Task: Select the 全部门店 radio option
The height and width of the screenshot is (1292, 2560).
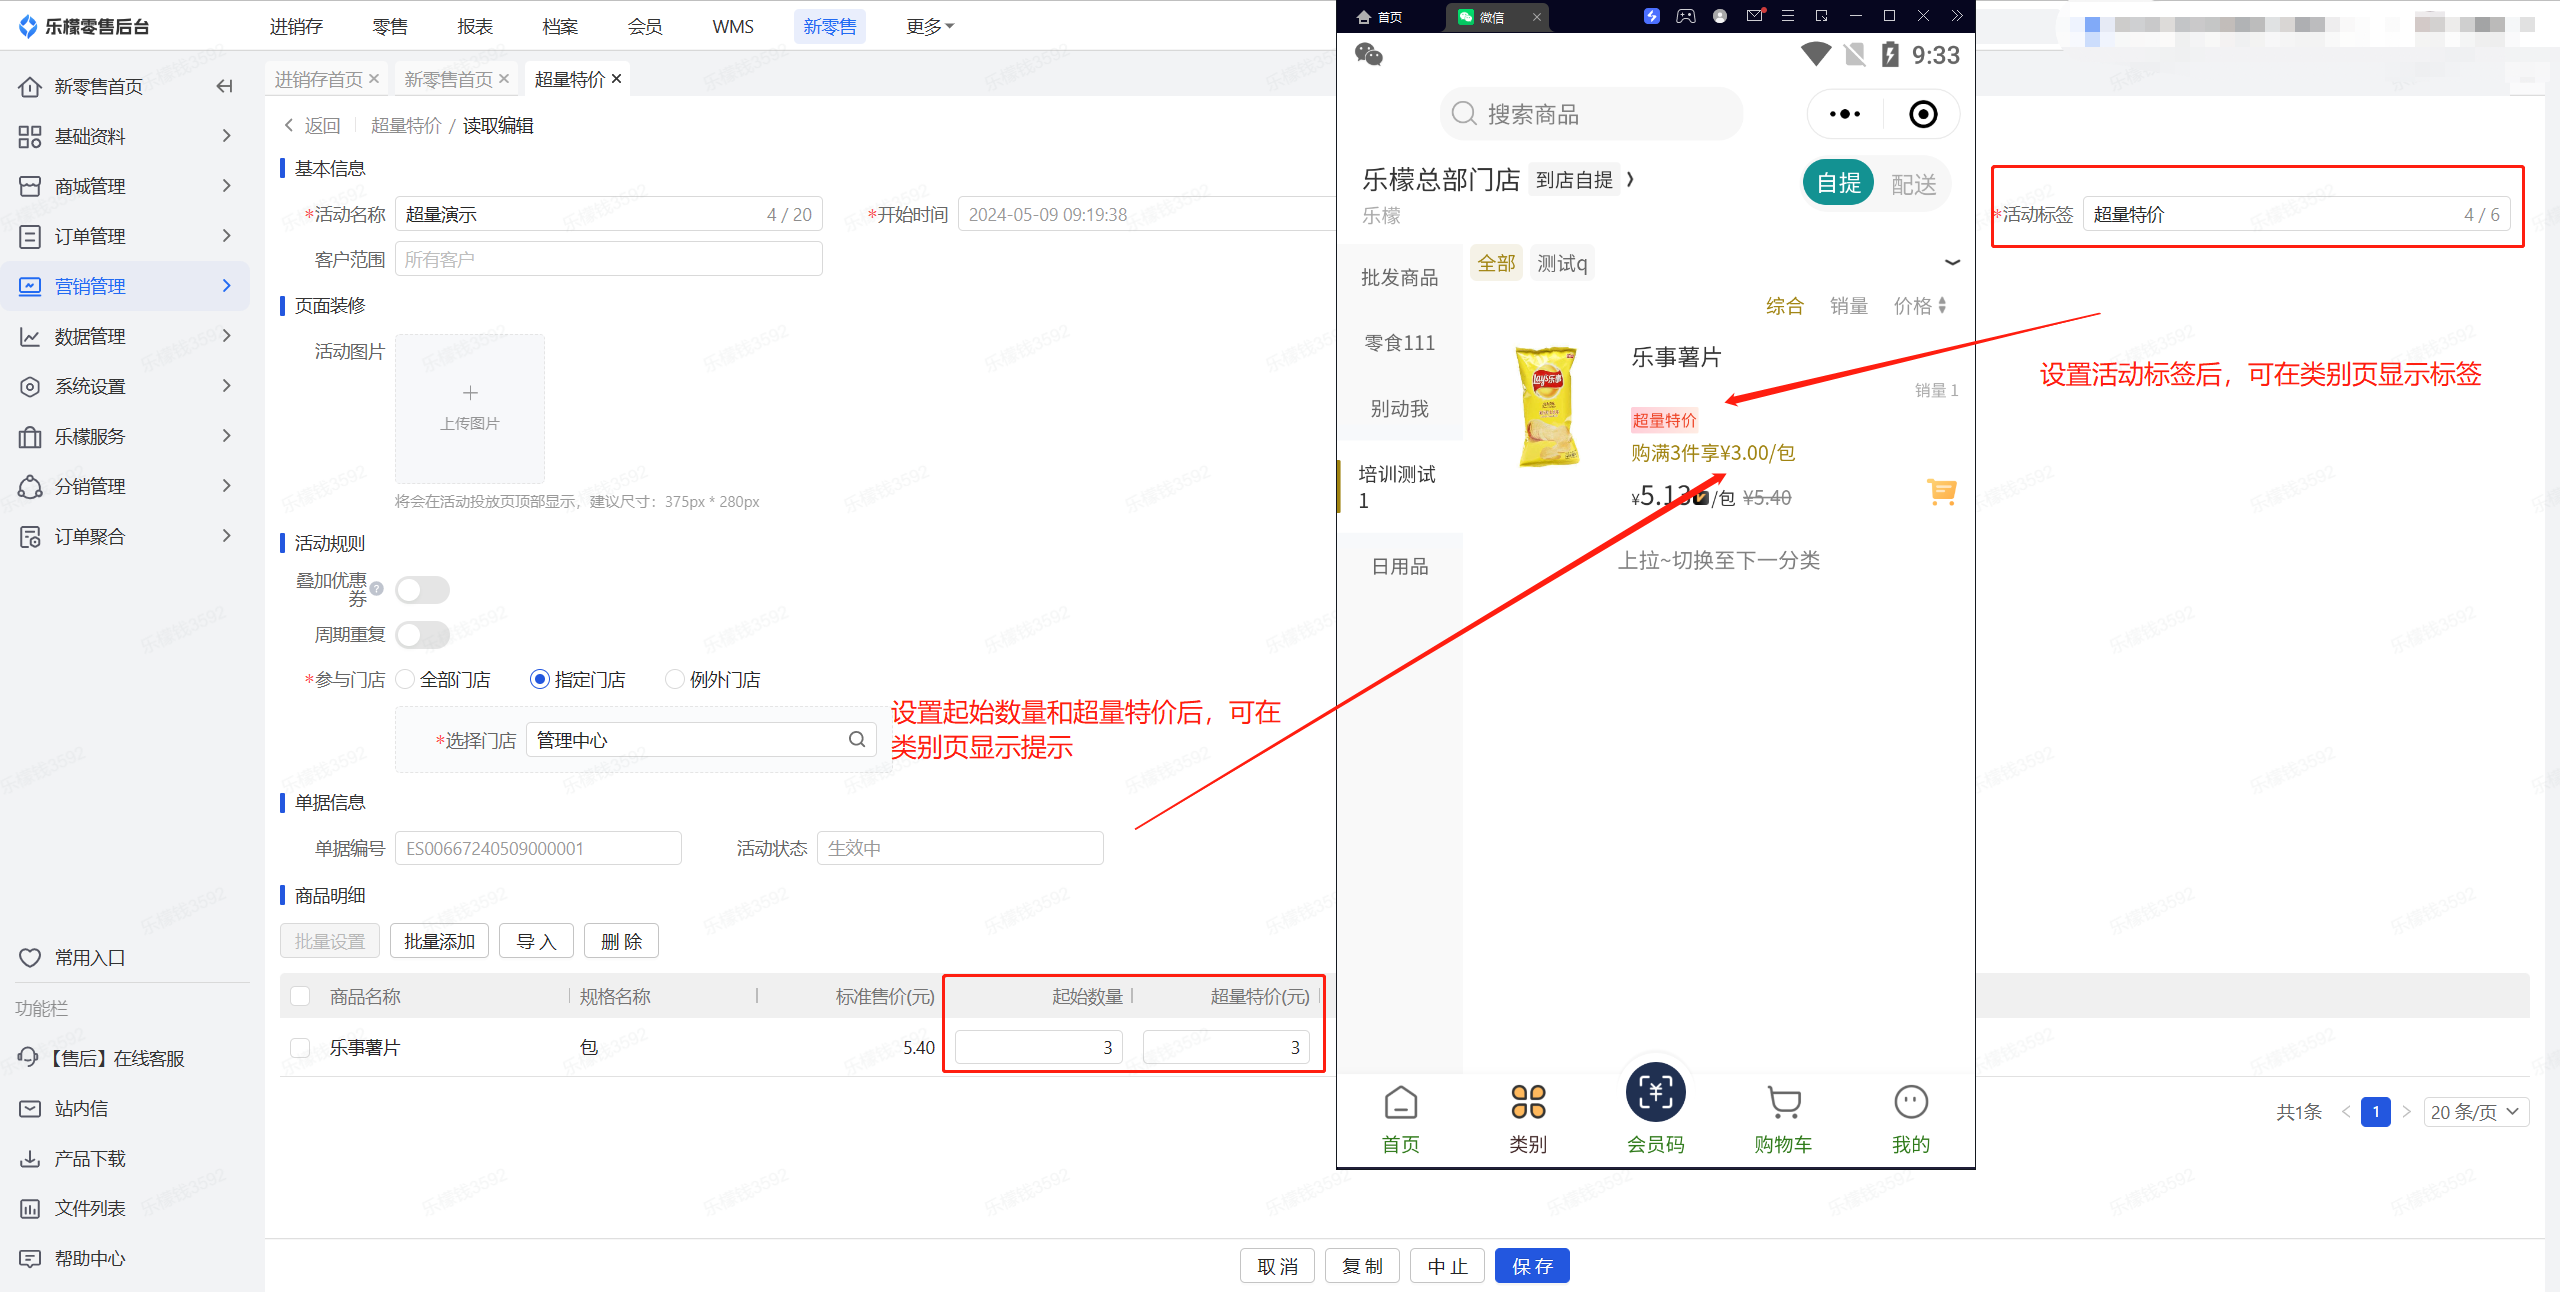Action: click(405, 679)
